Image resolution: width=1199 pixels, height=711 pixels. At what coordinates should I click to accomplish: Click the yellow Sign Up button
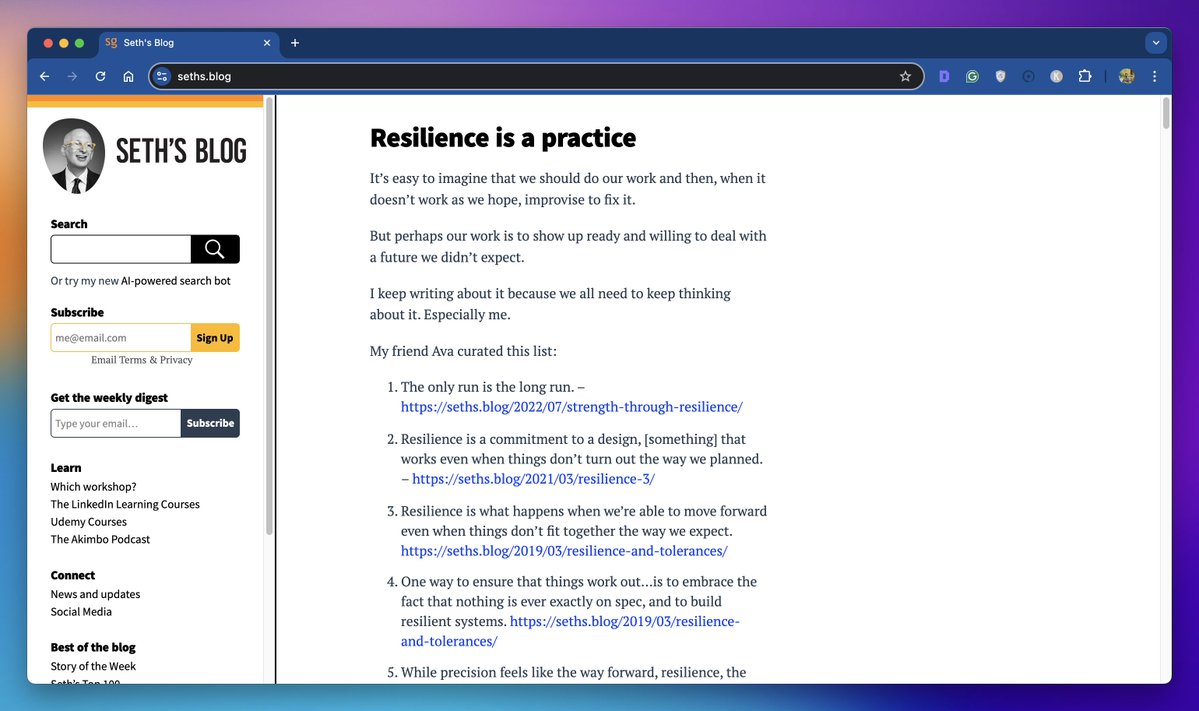pyautogui.click(x=215, y=338)
